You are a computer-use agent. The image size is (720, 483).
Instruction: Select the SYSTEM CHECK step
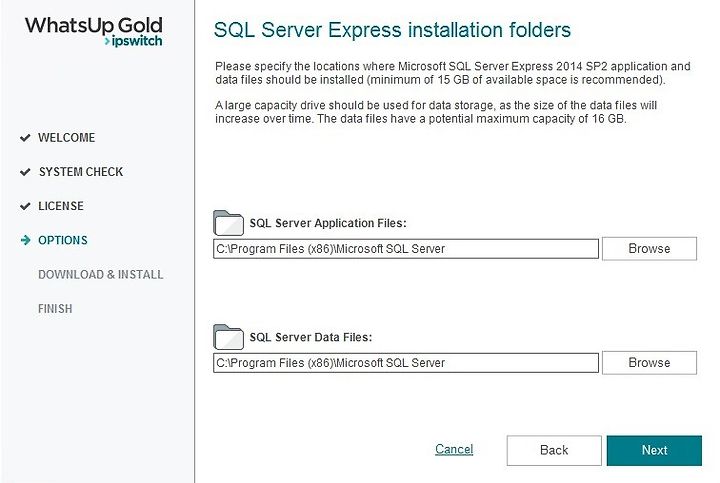81,172
